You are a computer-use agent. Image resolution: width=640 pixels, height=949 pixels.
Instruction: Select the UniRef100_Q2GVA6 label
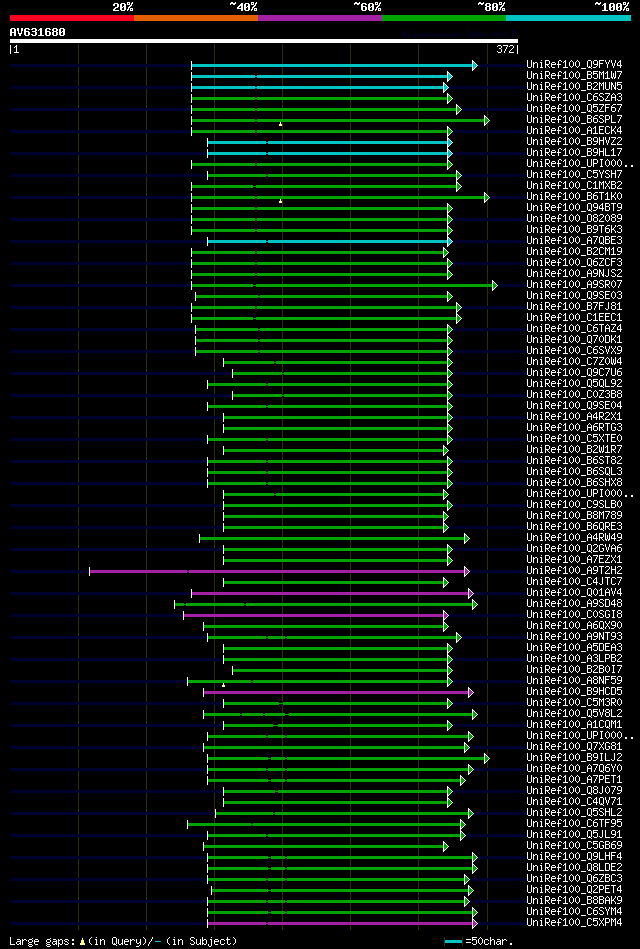tap(574, 548)
